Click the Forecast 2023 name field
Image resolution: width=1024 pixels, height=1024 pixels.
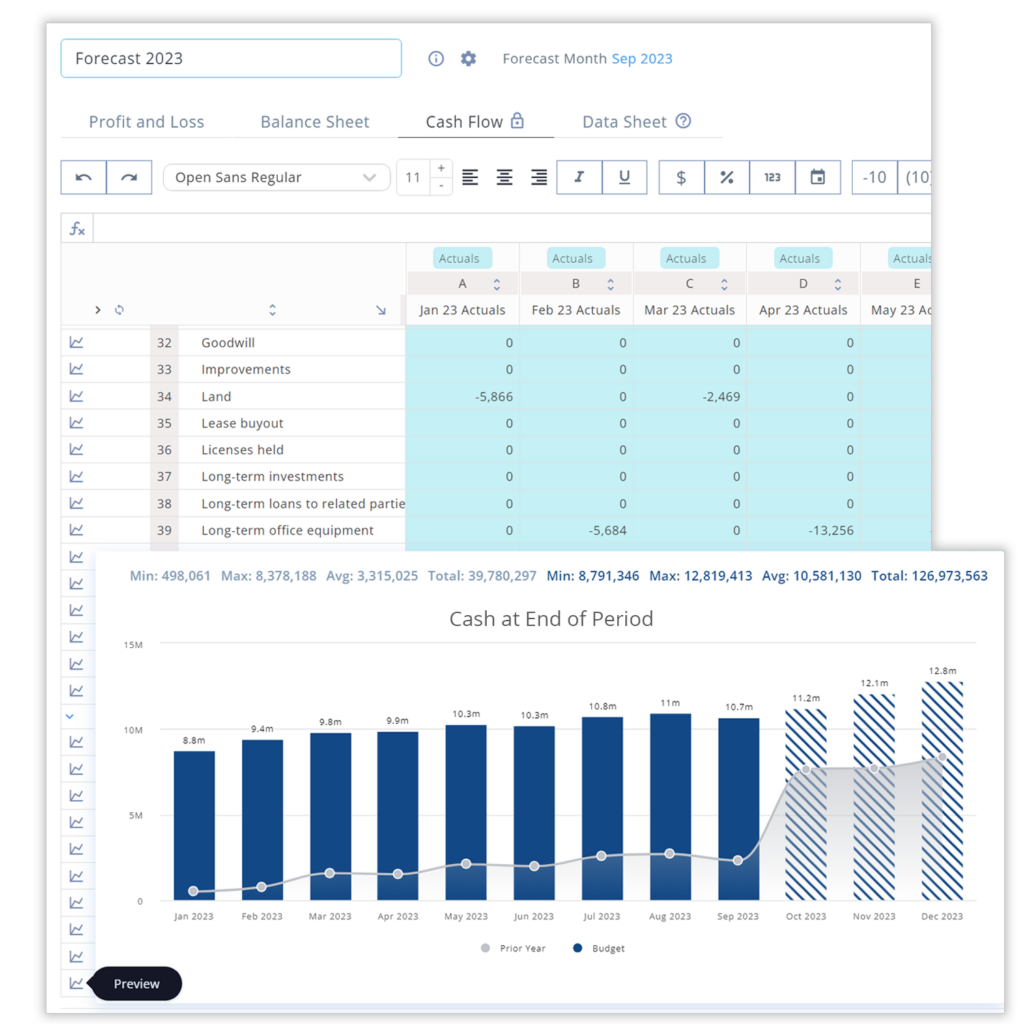coord(230,58)
